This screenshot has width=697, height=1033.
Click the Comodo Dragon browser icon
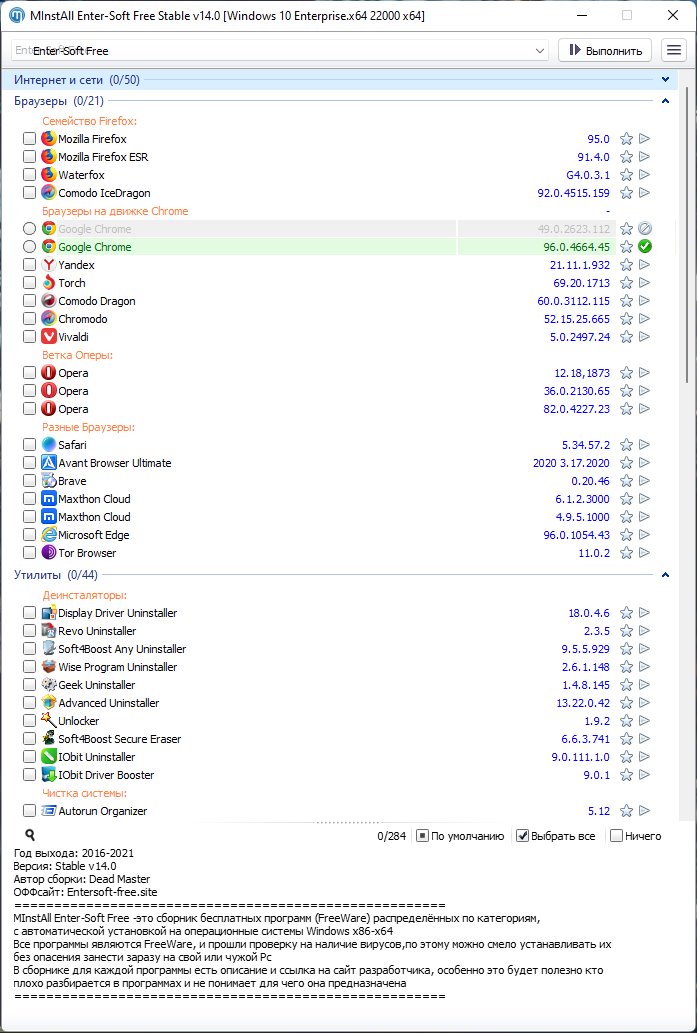49,301
